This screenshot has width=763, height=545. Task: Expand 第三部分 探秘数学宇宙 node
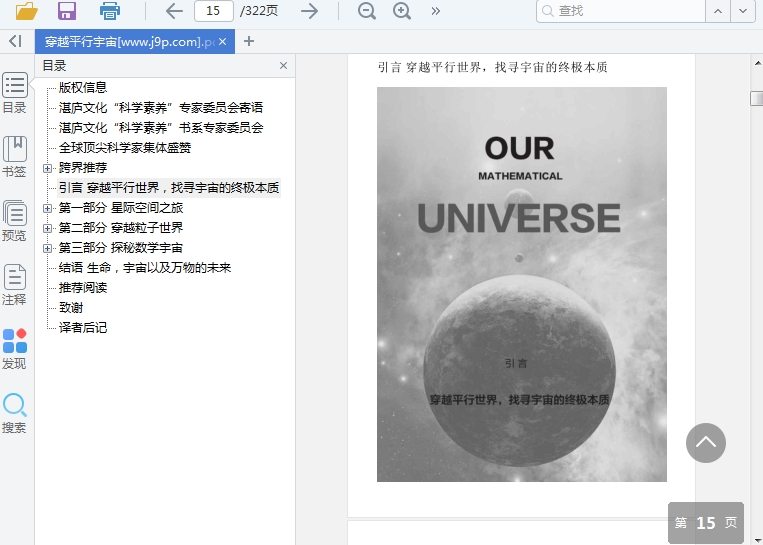point(47,248)
